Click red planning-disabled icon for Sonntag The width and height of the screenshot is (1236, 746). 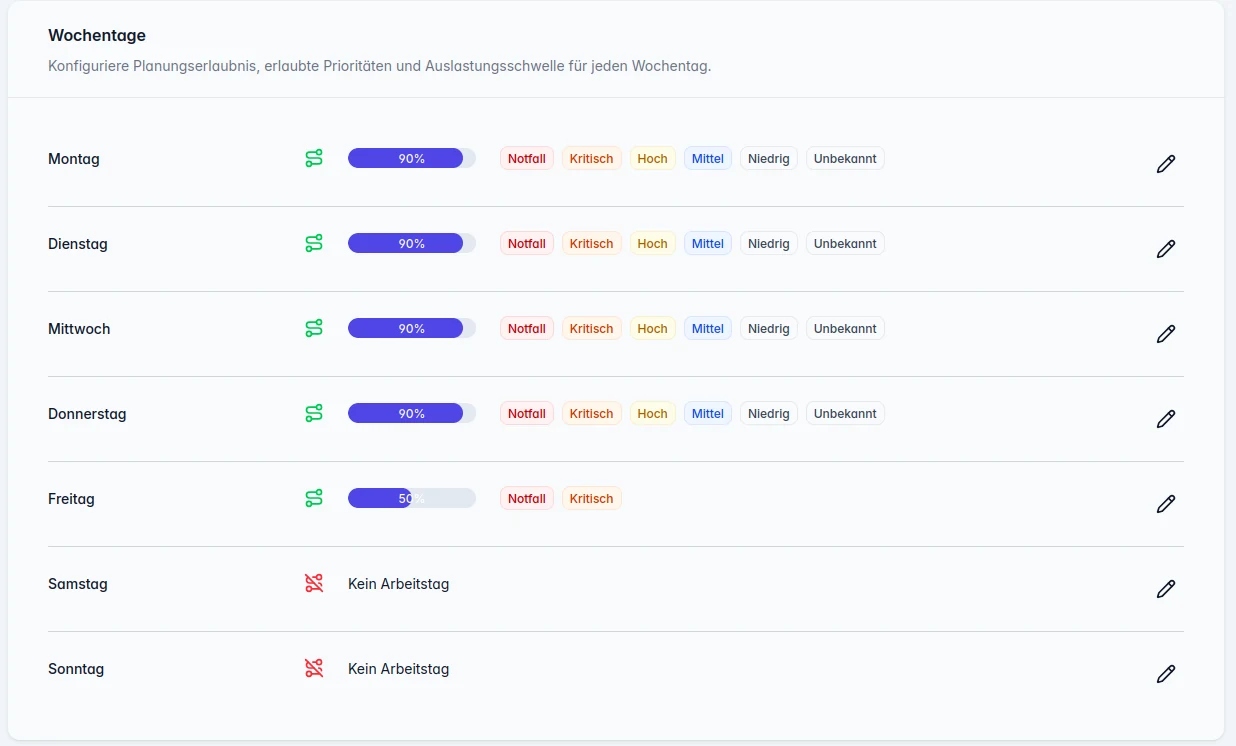(314, 668)
